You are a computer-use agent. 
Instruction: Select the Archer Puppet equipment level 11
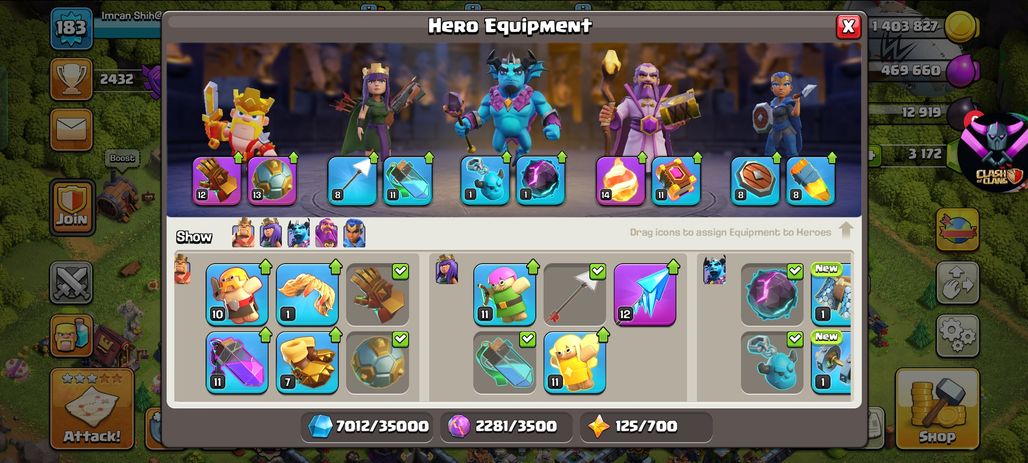click(x=504, y=294)
